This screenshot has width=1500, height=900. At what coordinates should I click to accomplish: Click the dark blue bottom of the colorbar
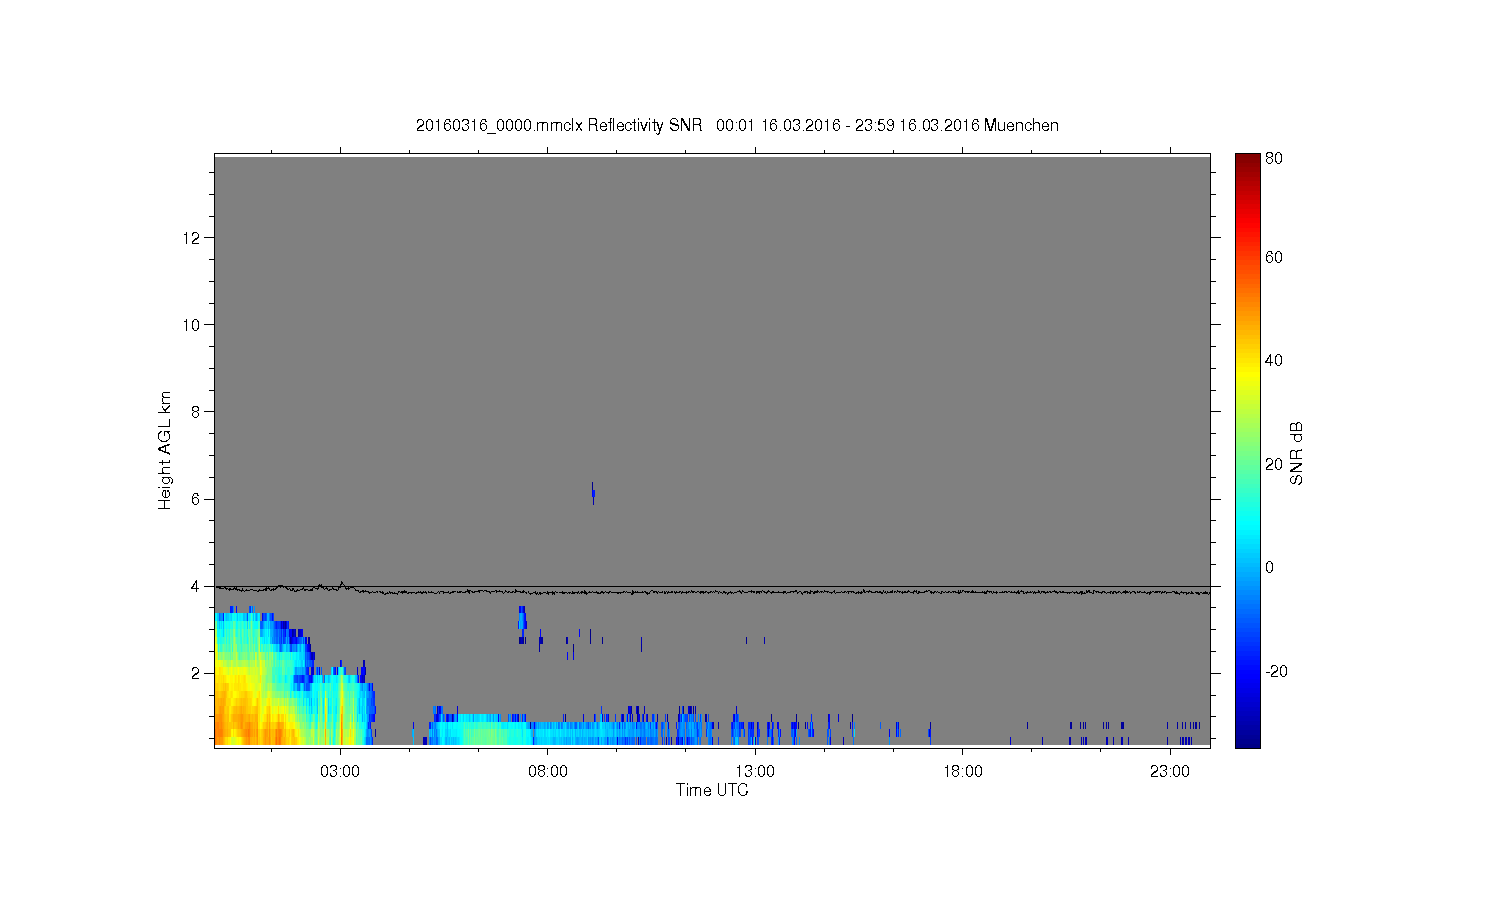click(1247, 738)
